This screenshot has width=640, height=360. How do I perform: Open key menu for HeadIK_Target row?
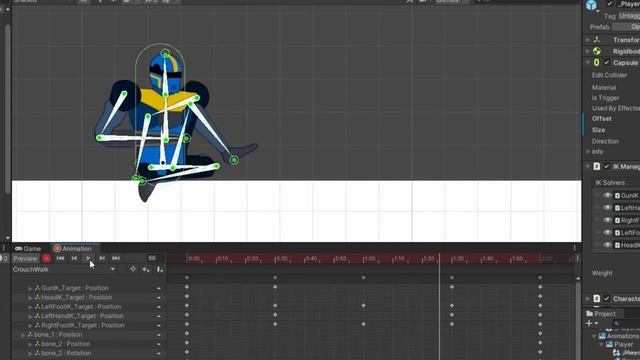pos(159,298)
